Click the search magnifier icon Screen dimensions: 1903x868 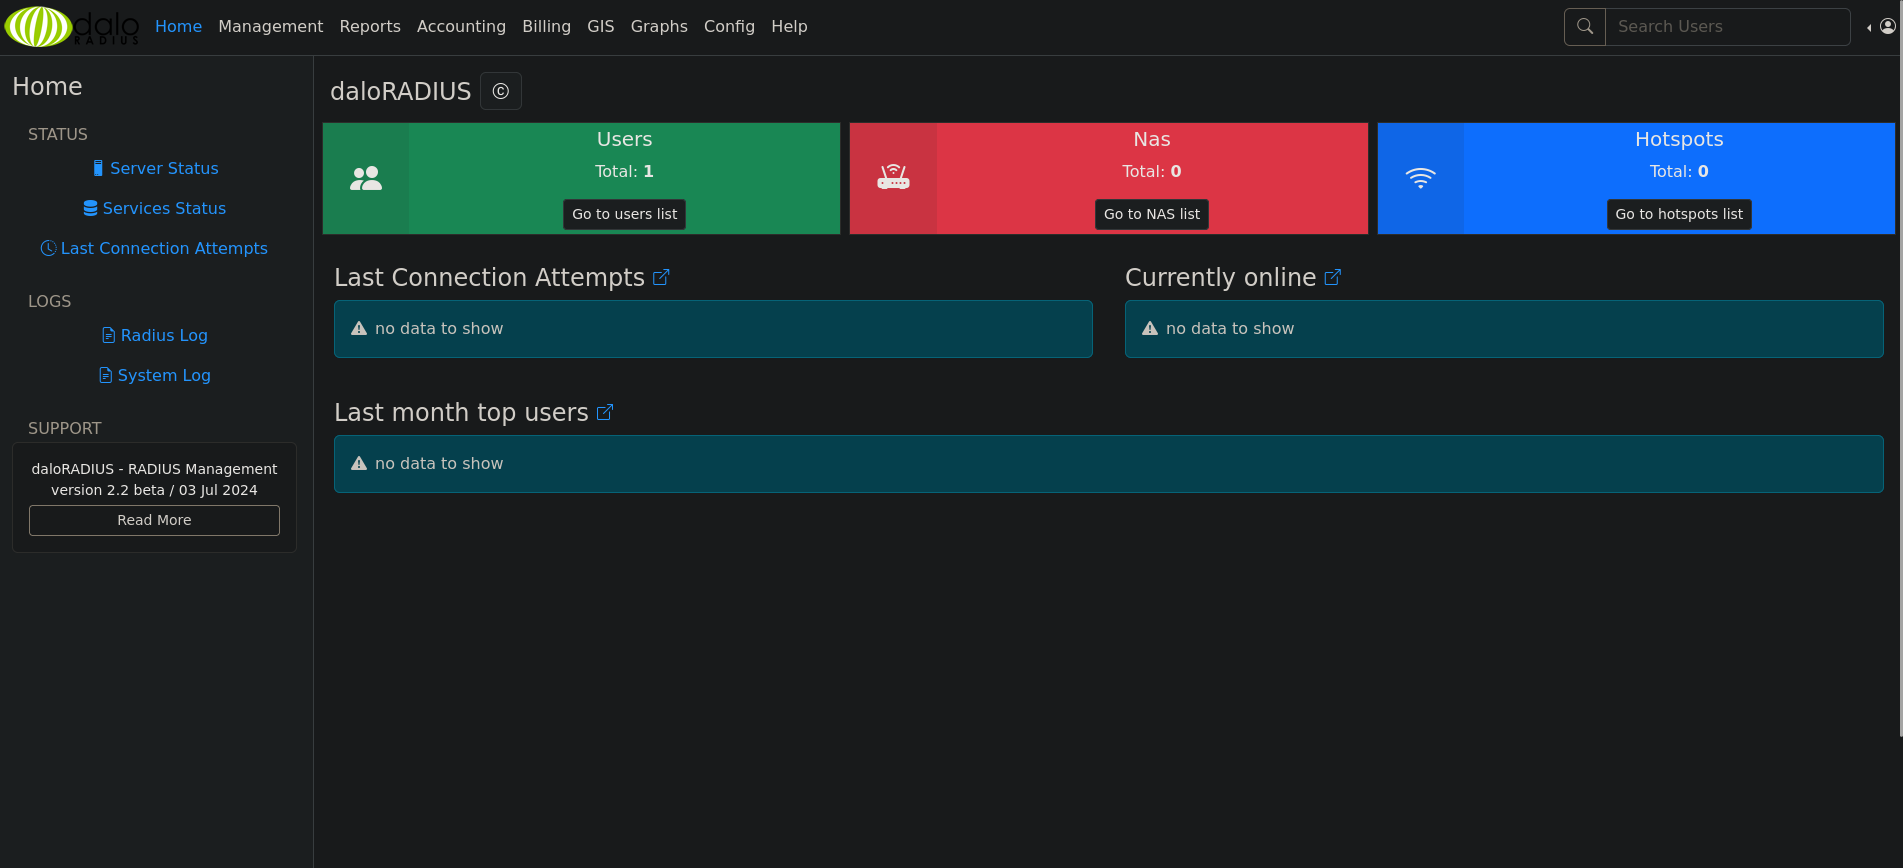pyautogui.click(x=1585, y=27)
